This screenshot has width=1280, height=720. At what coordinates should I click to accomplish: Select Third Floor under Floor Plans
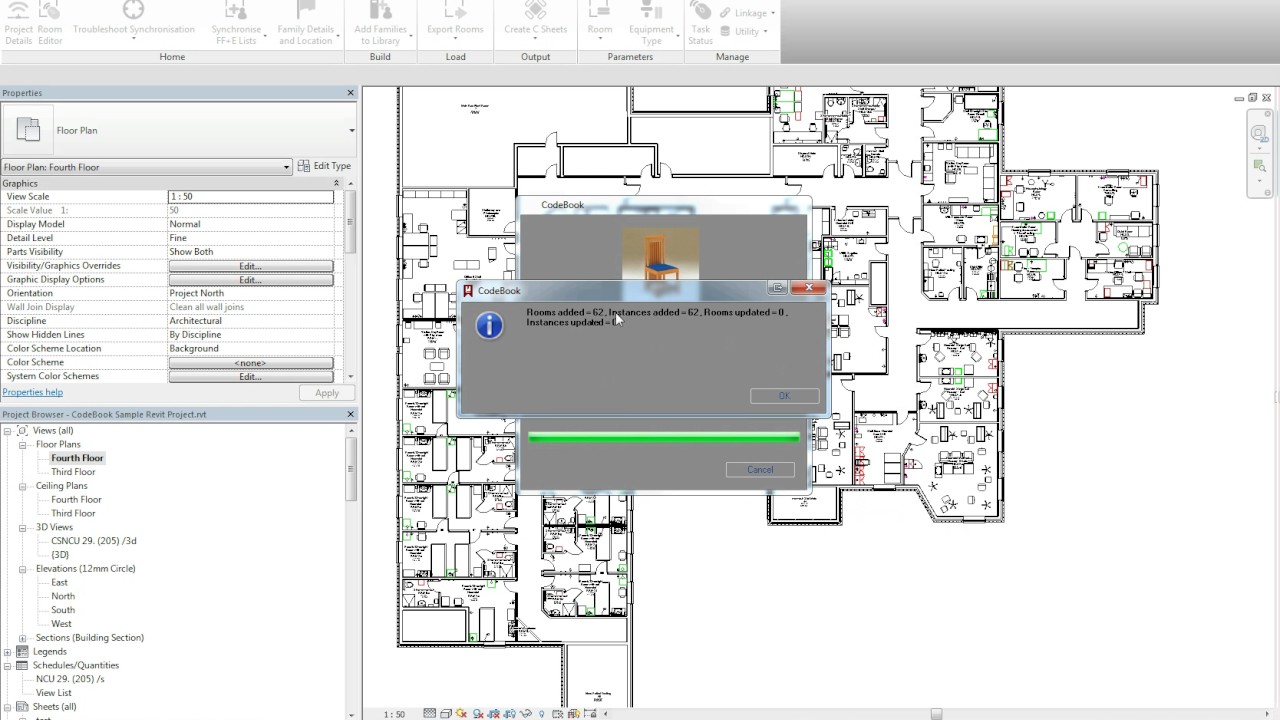click(x=73, y=472)
